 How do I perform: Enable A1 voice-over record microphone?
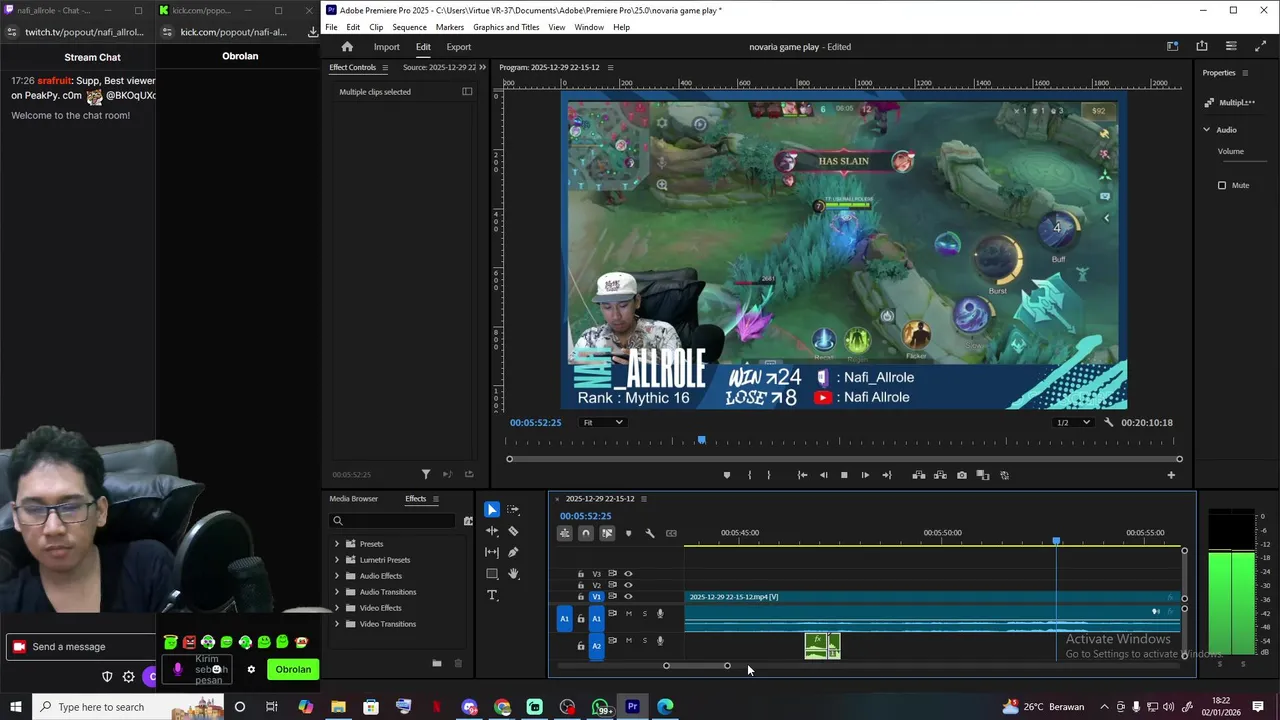click(660, 613)
